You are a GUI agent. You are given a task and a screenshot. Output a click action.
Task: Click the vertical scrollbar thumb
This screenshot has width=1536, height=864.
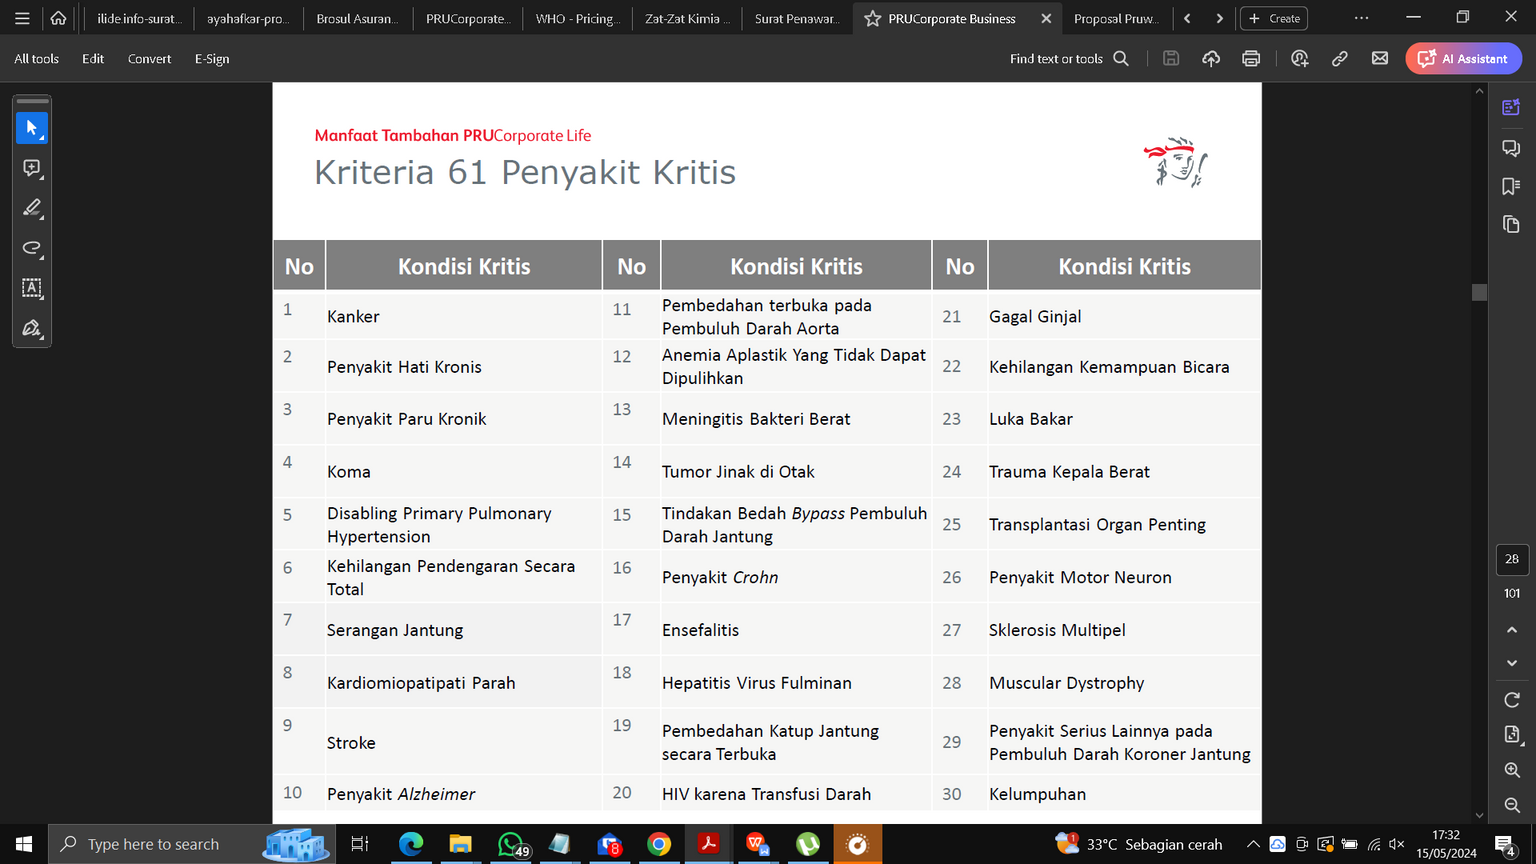[x=1479, y=292]
